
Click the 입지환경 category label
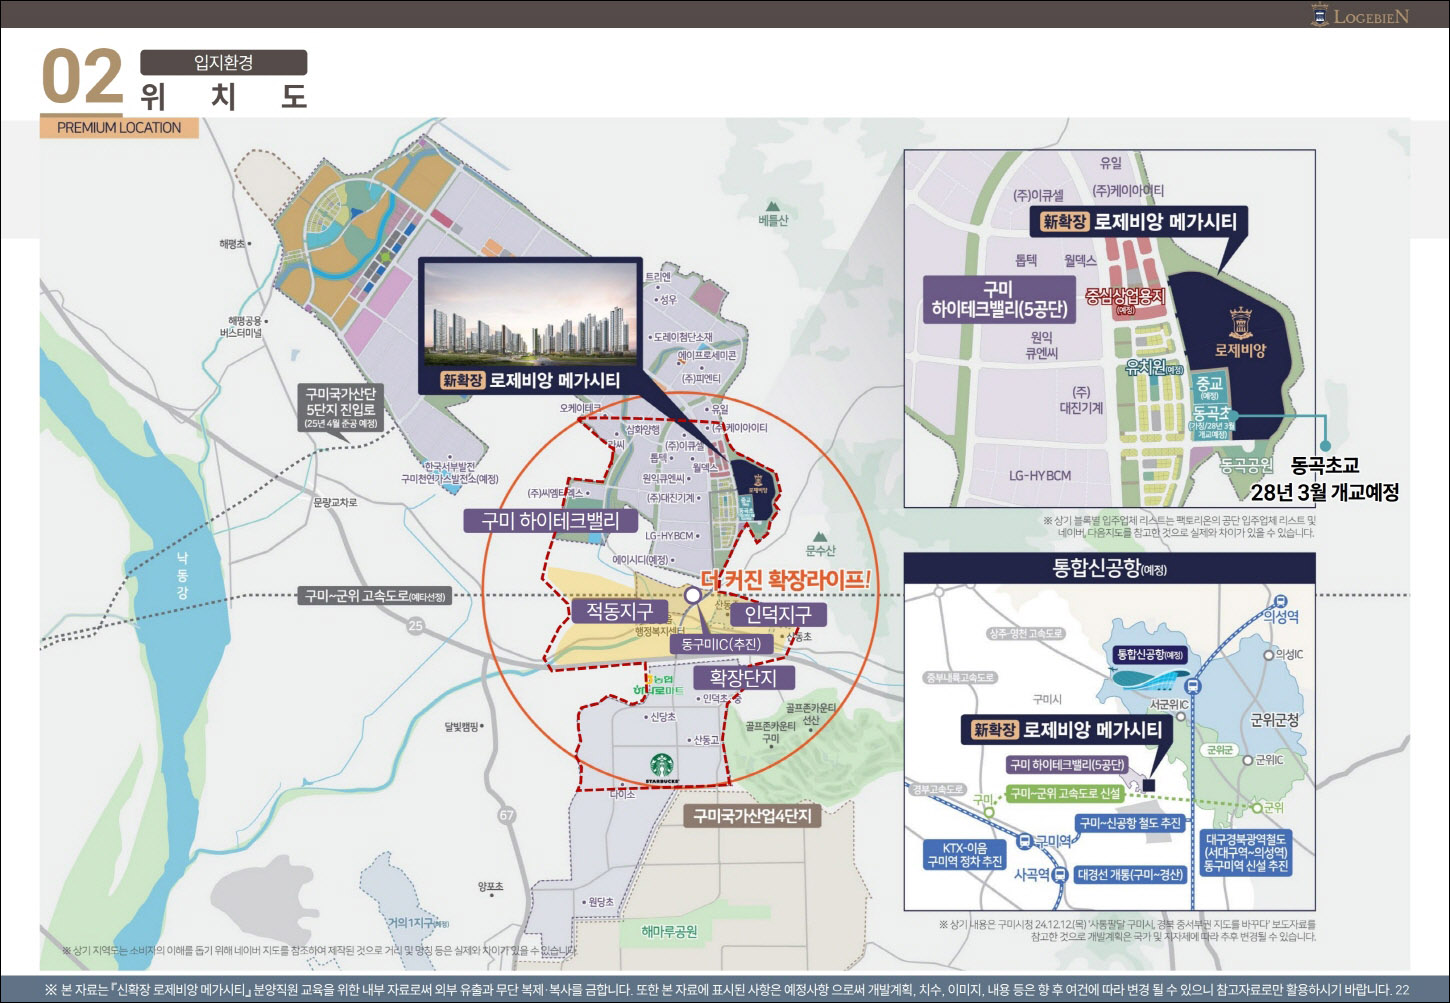[223, 62]
